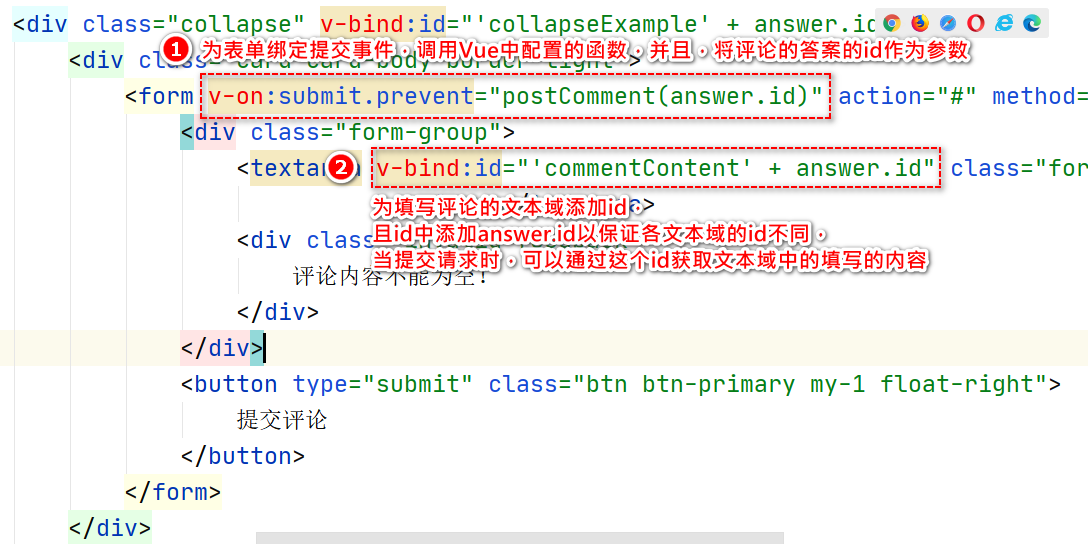Open the page preview in Edge

click(x=1032, y=24)
